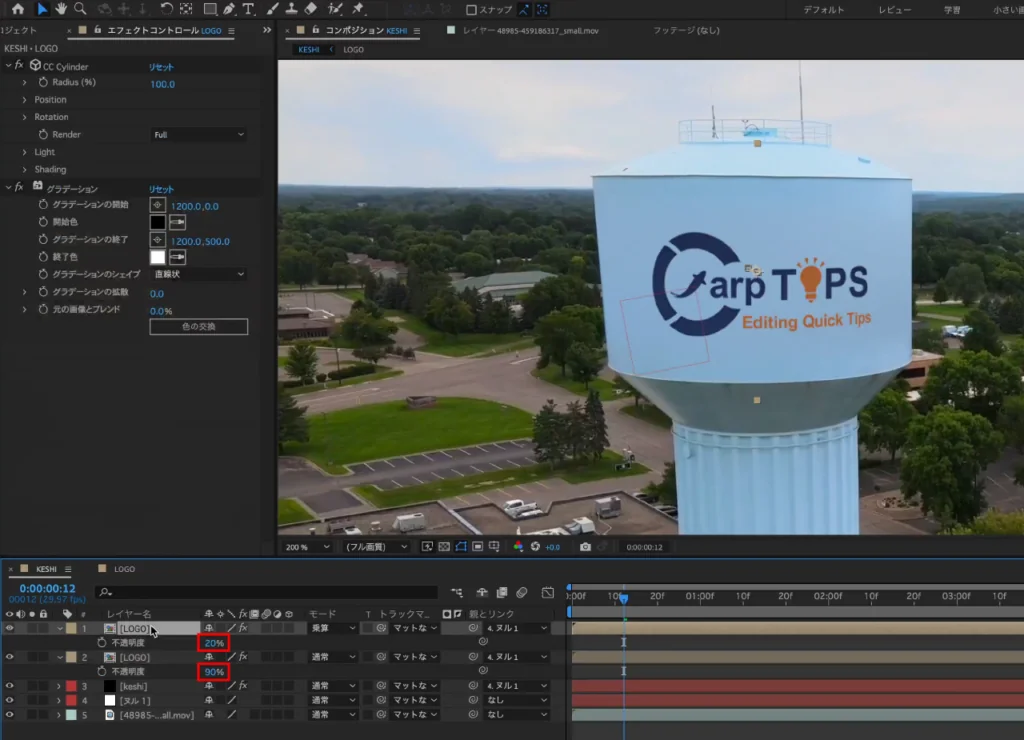Hide layer 1 LOGO with its eye icon
The image size is (1024, 740).
pyautogui.click(x=9, y=628)
